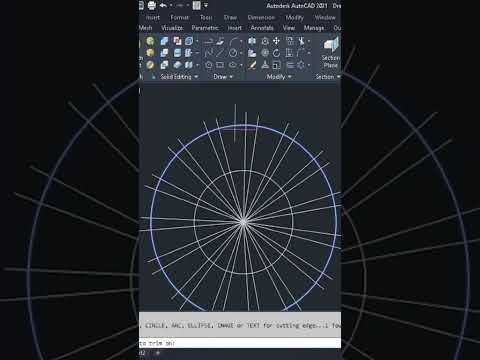Click the Rotate circular-arrow icon in Modify panel
Image resolution: width=480 pixels, height=360 pixels.
[x=276, y=53]
